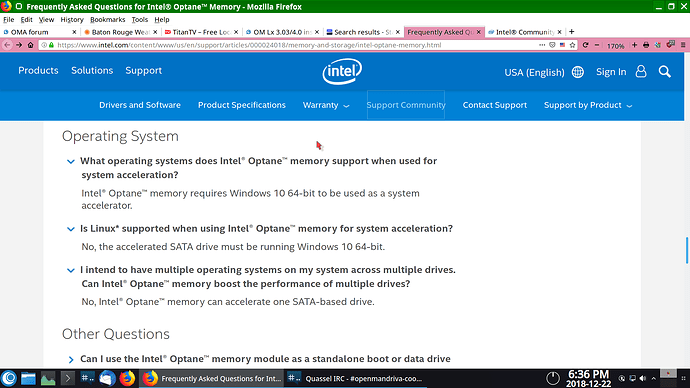Image resolution: width=690 pixels, height=388 pixels.
Task: Collapse the 'What operating systems' question
Action: [70, 161]
